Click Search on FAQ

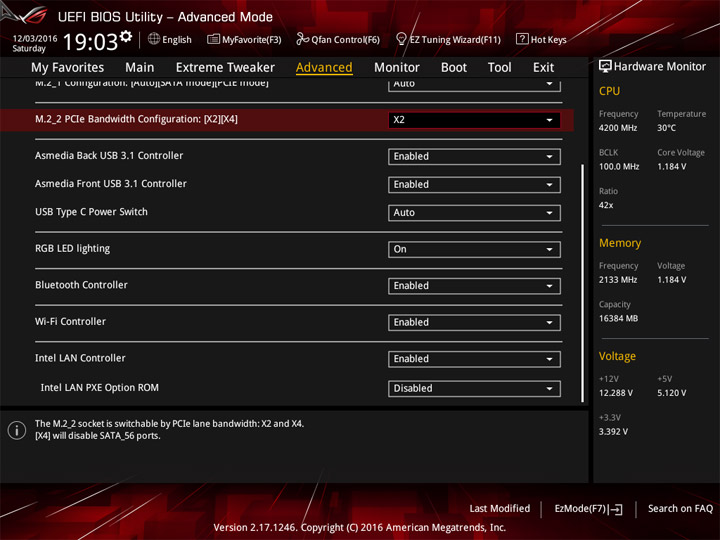[680, 509]
